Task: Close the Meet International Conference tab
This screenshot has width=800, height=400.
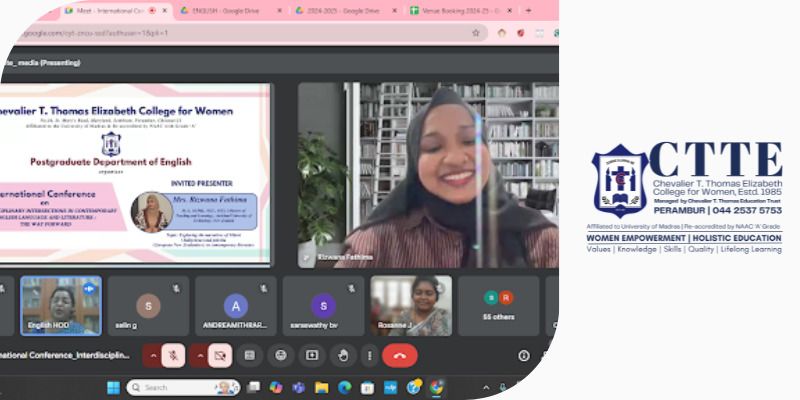Action: [164, 11]
